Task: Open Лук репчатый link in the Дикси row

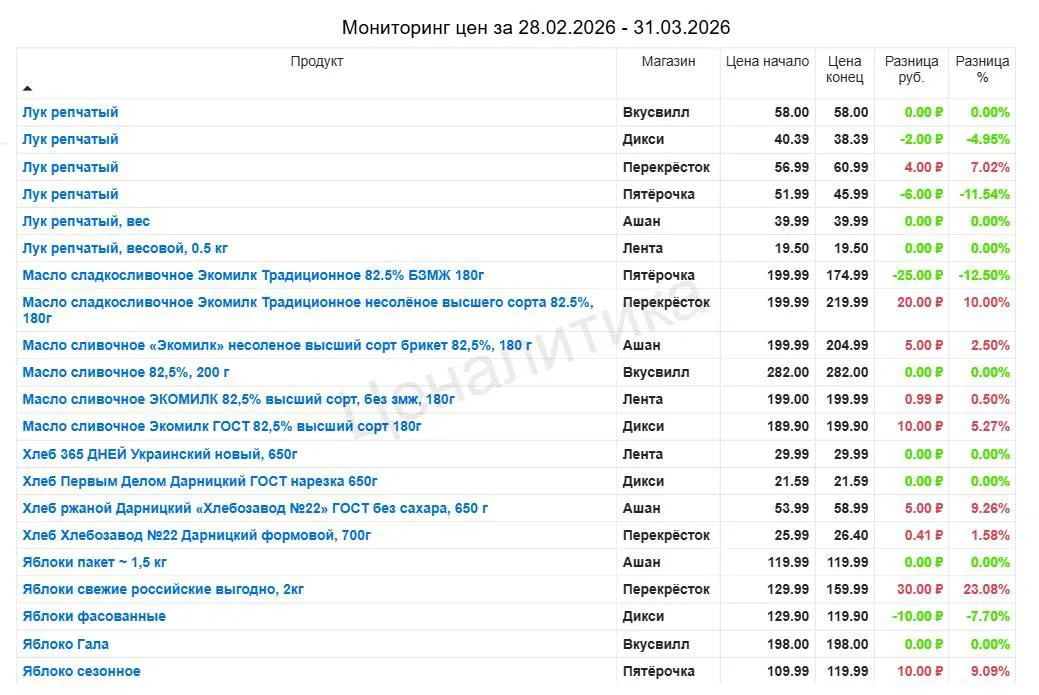Action: pyautogui.click(x=70, y=140)
